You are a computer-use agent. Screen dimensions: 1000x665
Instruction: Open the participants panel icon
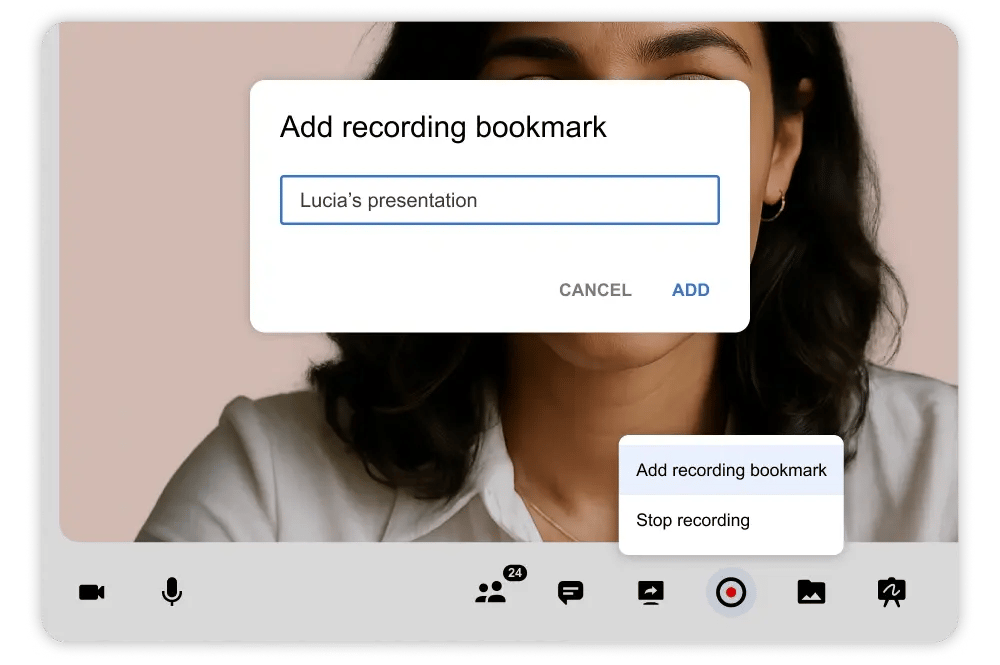point(493,592)
